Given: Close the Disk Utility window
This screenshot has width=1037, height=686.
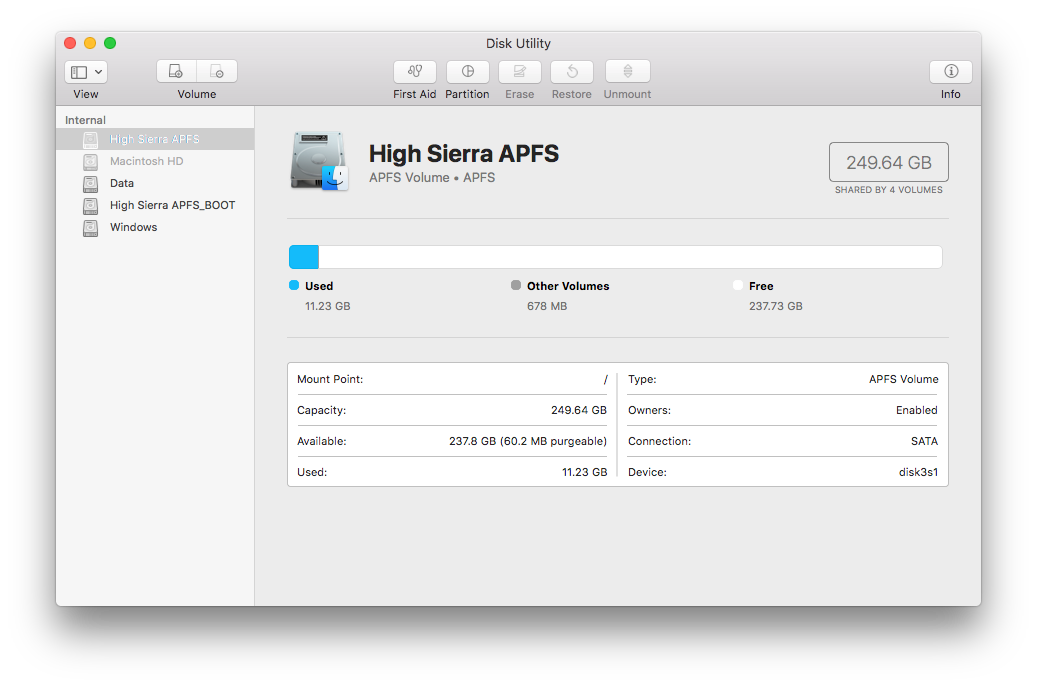Looking at the screenshot, I should tap(70, 43).
